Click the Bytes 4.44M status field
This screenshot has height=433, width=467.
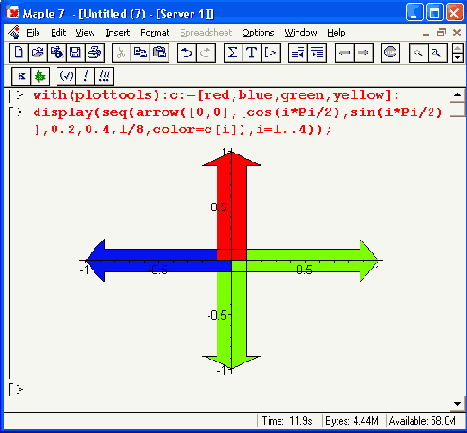click(x=352, y=421)
